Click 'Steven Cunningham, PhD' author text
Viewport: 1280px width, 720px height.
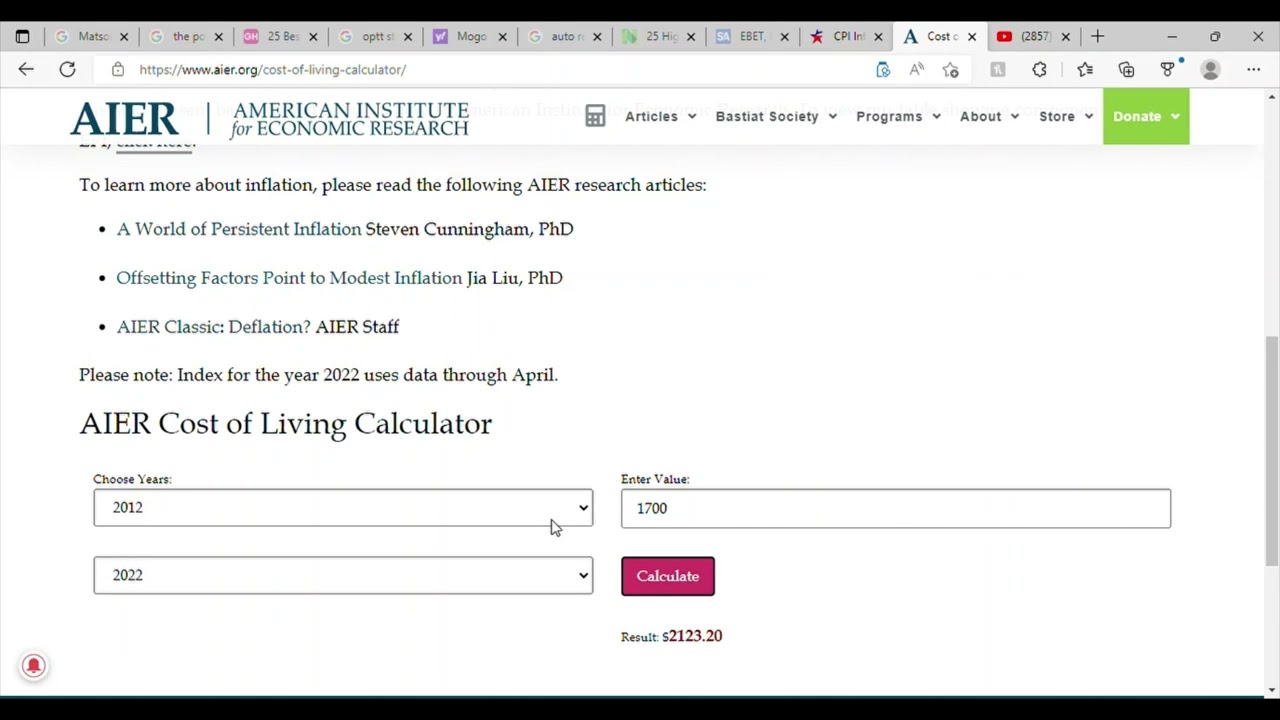pyautogui.click(x=470, y=229)
